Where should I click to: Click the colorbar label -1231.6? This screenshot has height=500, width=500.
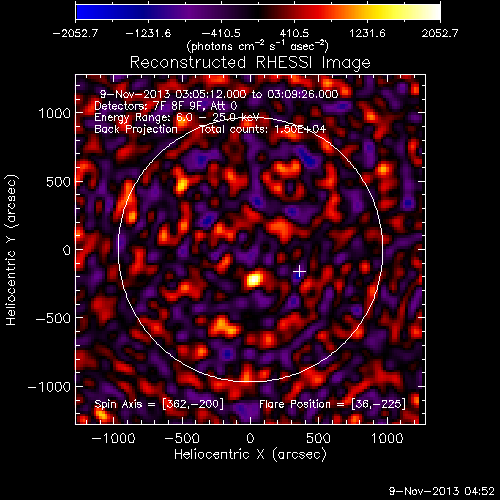[148, 33]
